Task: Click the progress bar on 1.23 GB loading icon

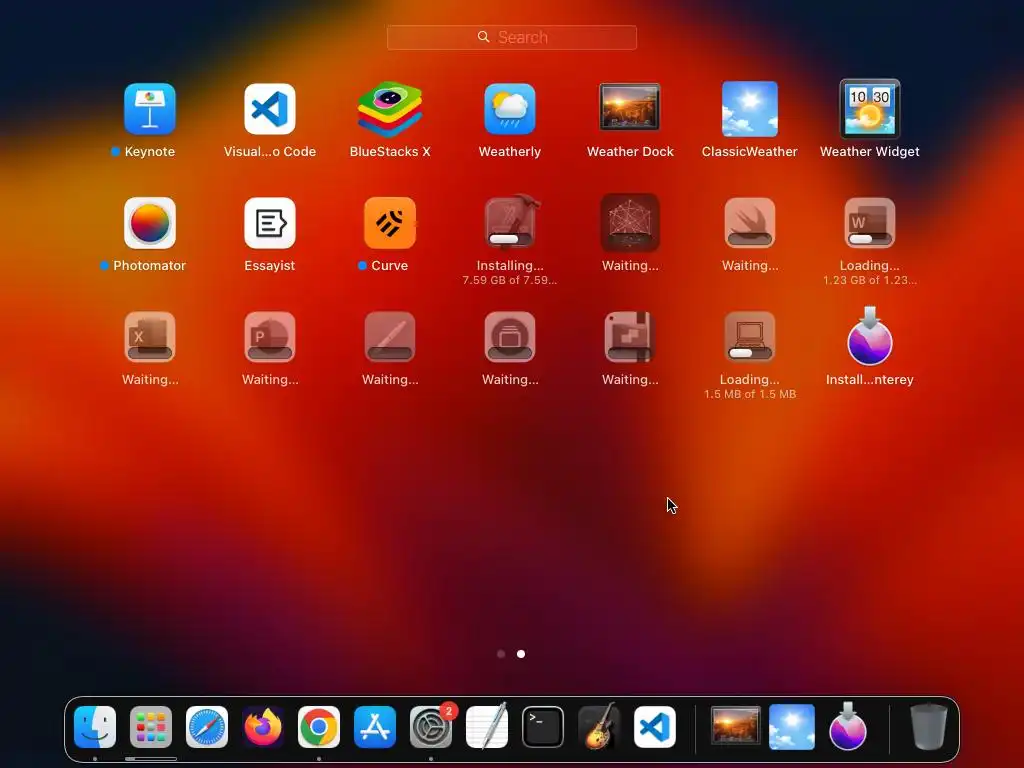Action: 870,239
